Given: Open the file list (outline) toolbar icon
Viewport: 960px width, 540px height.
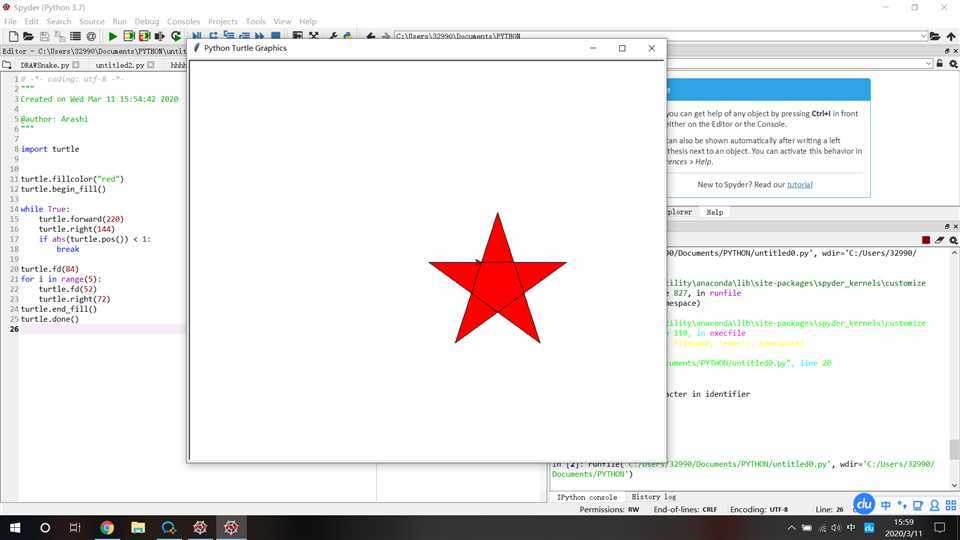Looking at the screenshot, I should click(75, 37).
